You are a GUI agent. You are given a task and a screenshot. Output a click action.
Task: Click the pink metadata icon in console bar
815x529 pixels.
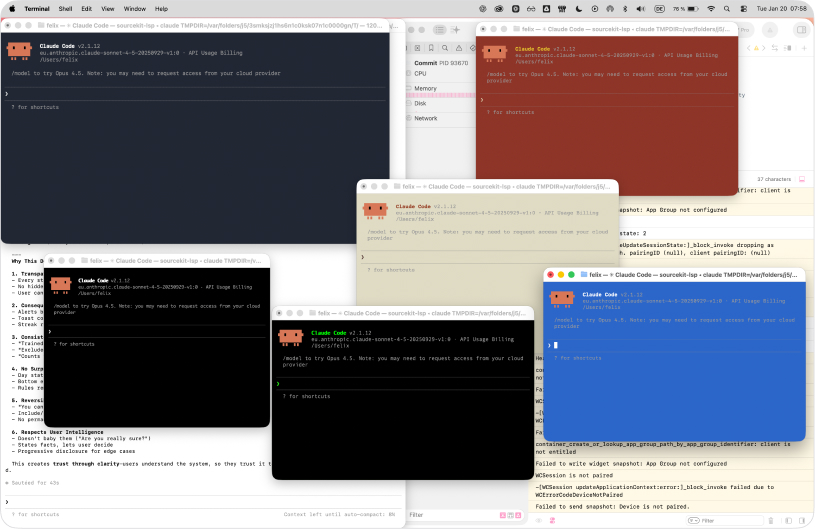pyautogui.click(x=552, y=520)
